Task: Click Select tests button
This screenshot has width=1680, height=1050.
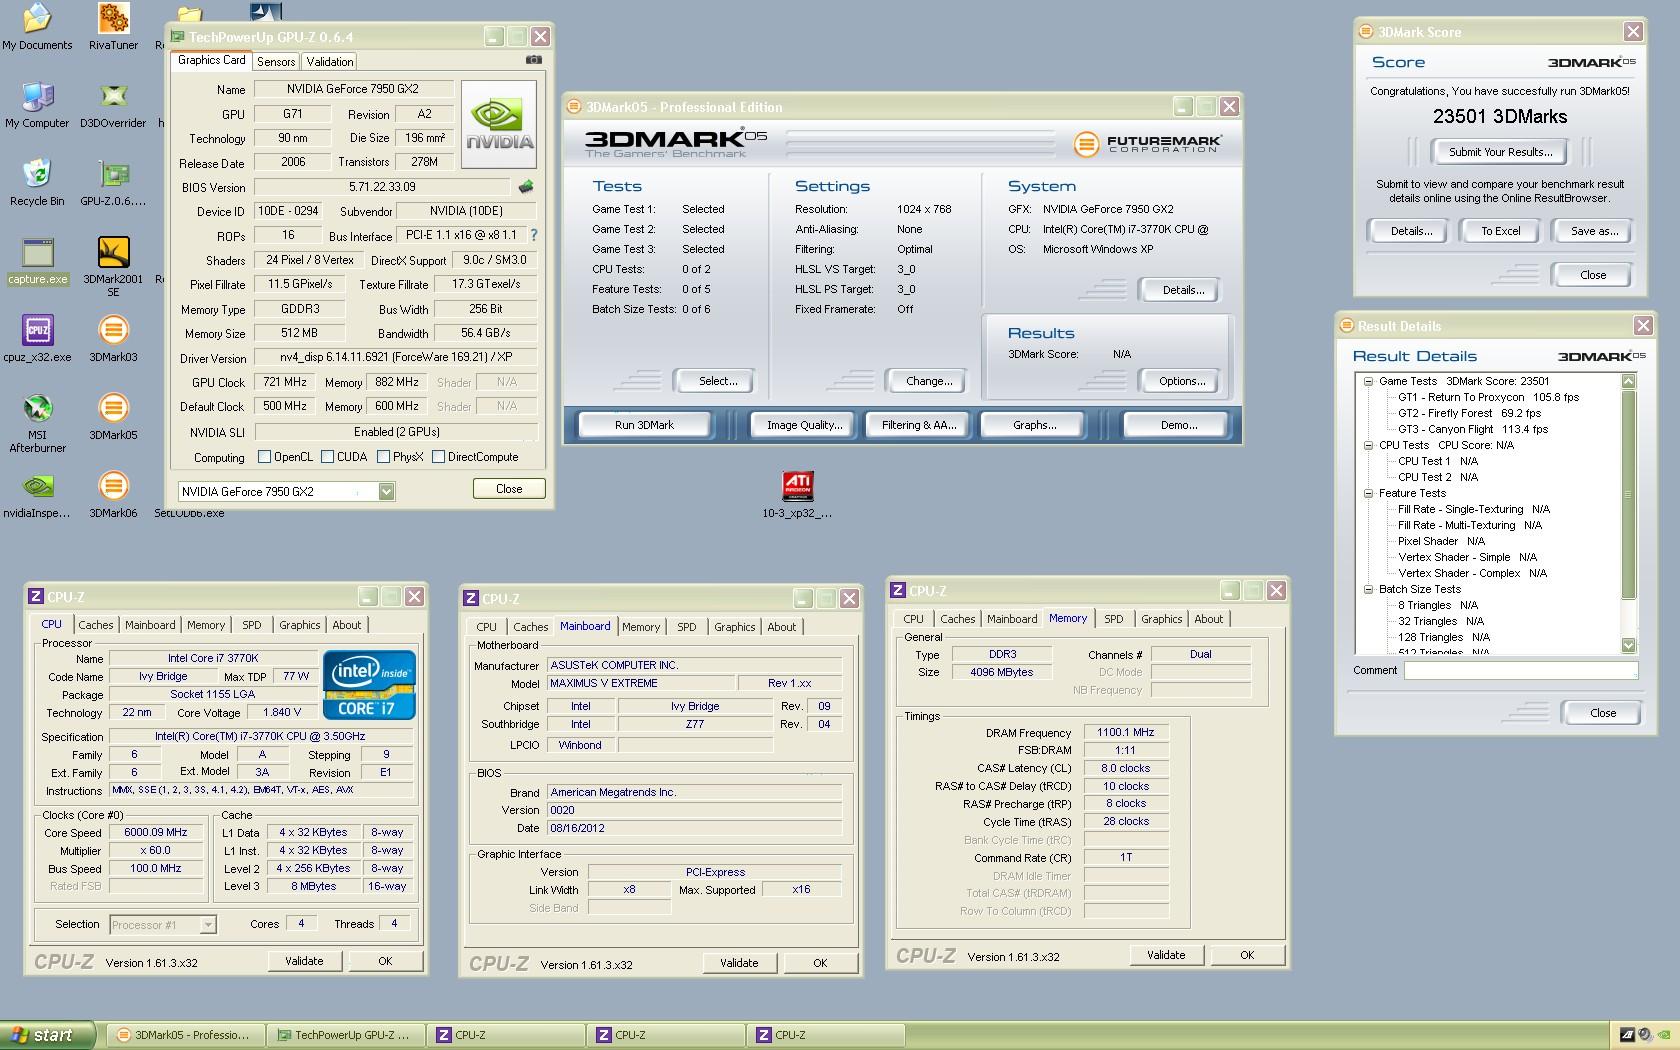Action: point(717,381)
